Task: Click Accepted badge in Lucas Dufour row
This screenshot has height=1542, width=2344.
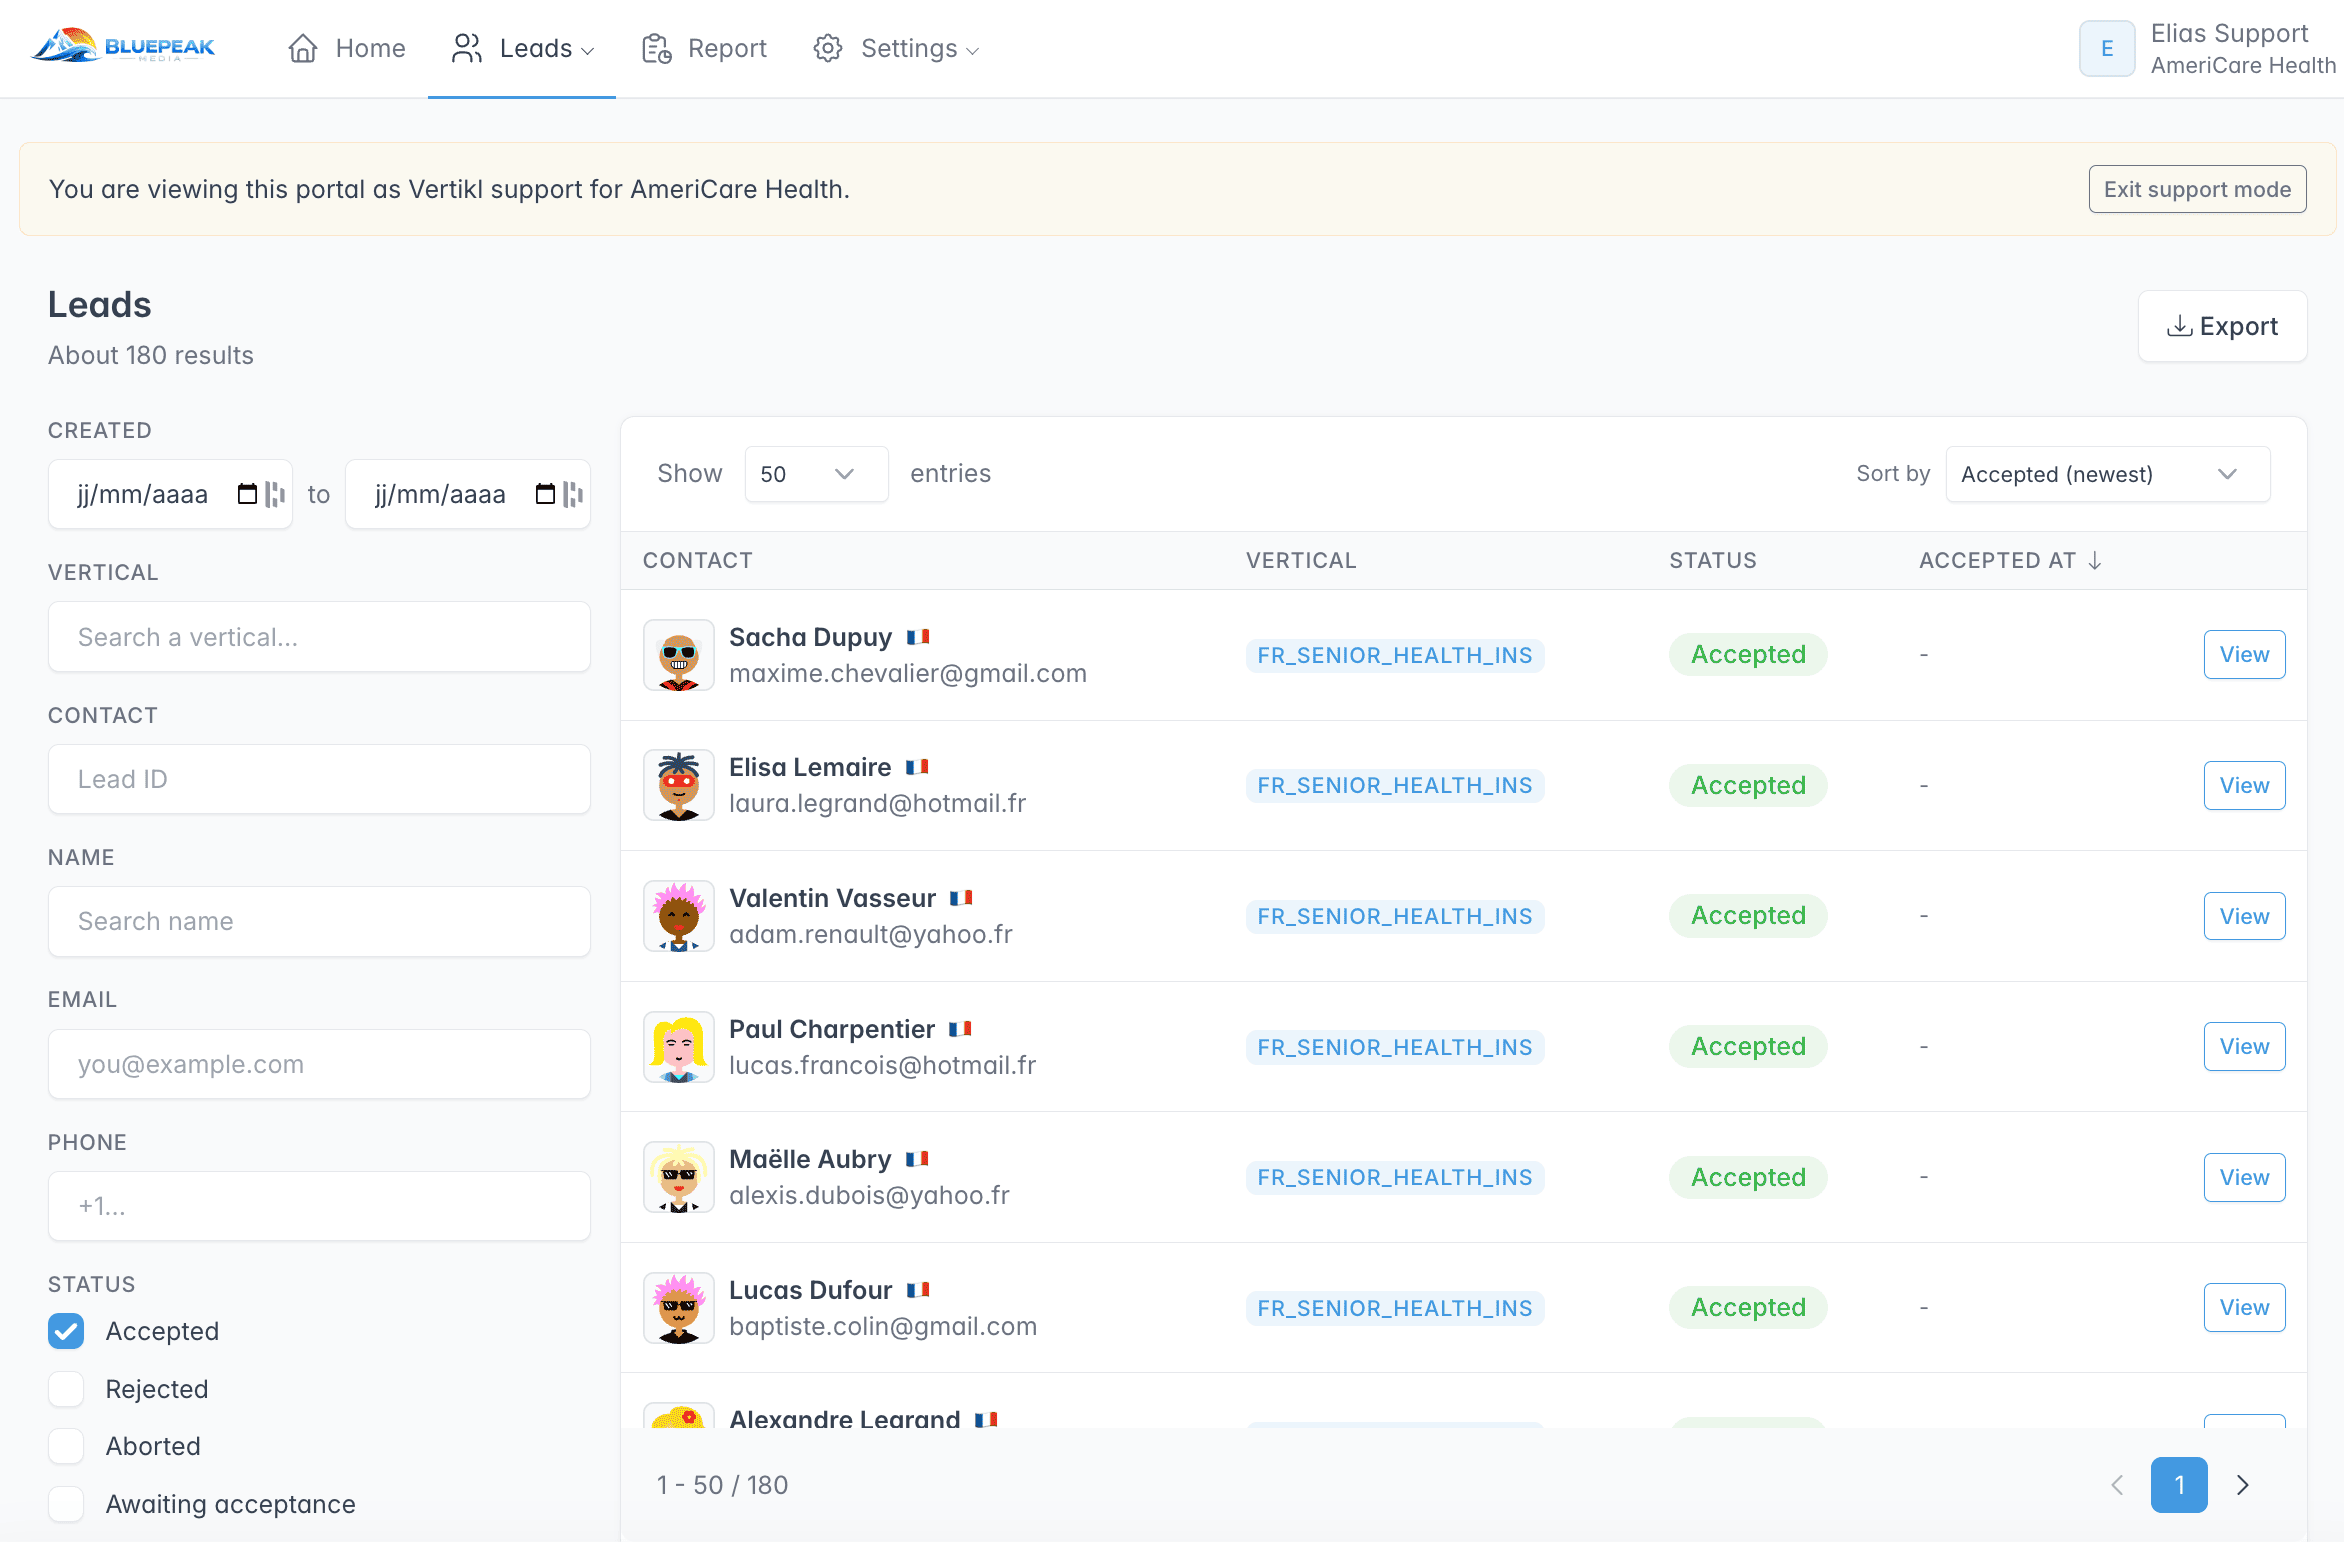Action: tap(1748, 1307)
